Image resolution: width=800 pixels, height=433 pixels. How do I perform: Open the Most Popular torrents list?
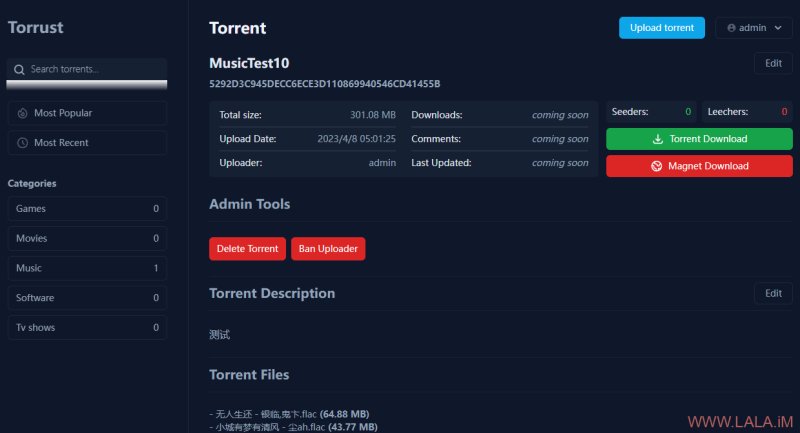click(x=87, y=113)
